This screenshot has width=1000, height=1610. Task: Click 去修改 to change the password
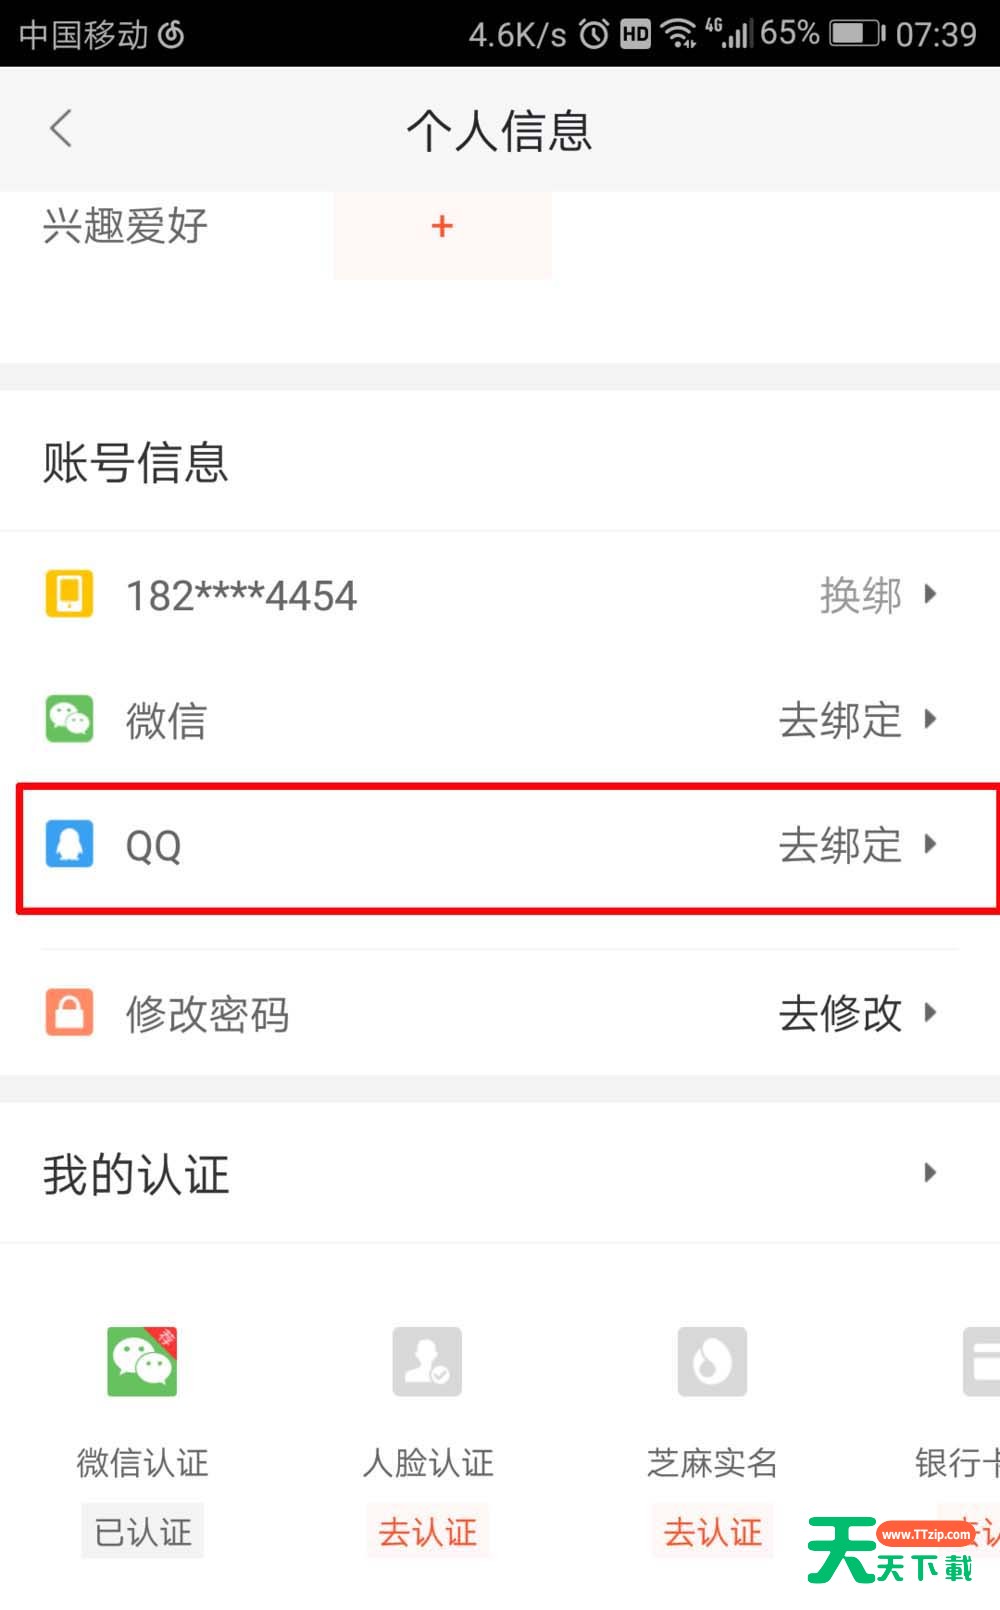[840, 1013]
